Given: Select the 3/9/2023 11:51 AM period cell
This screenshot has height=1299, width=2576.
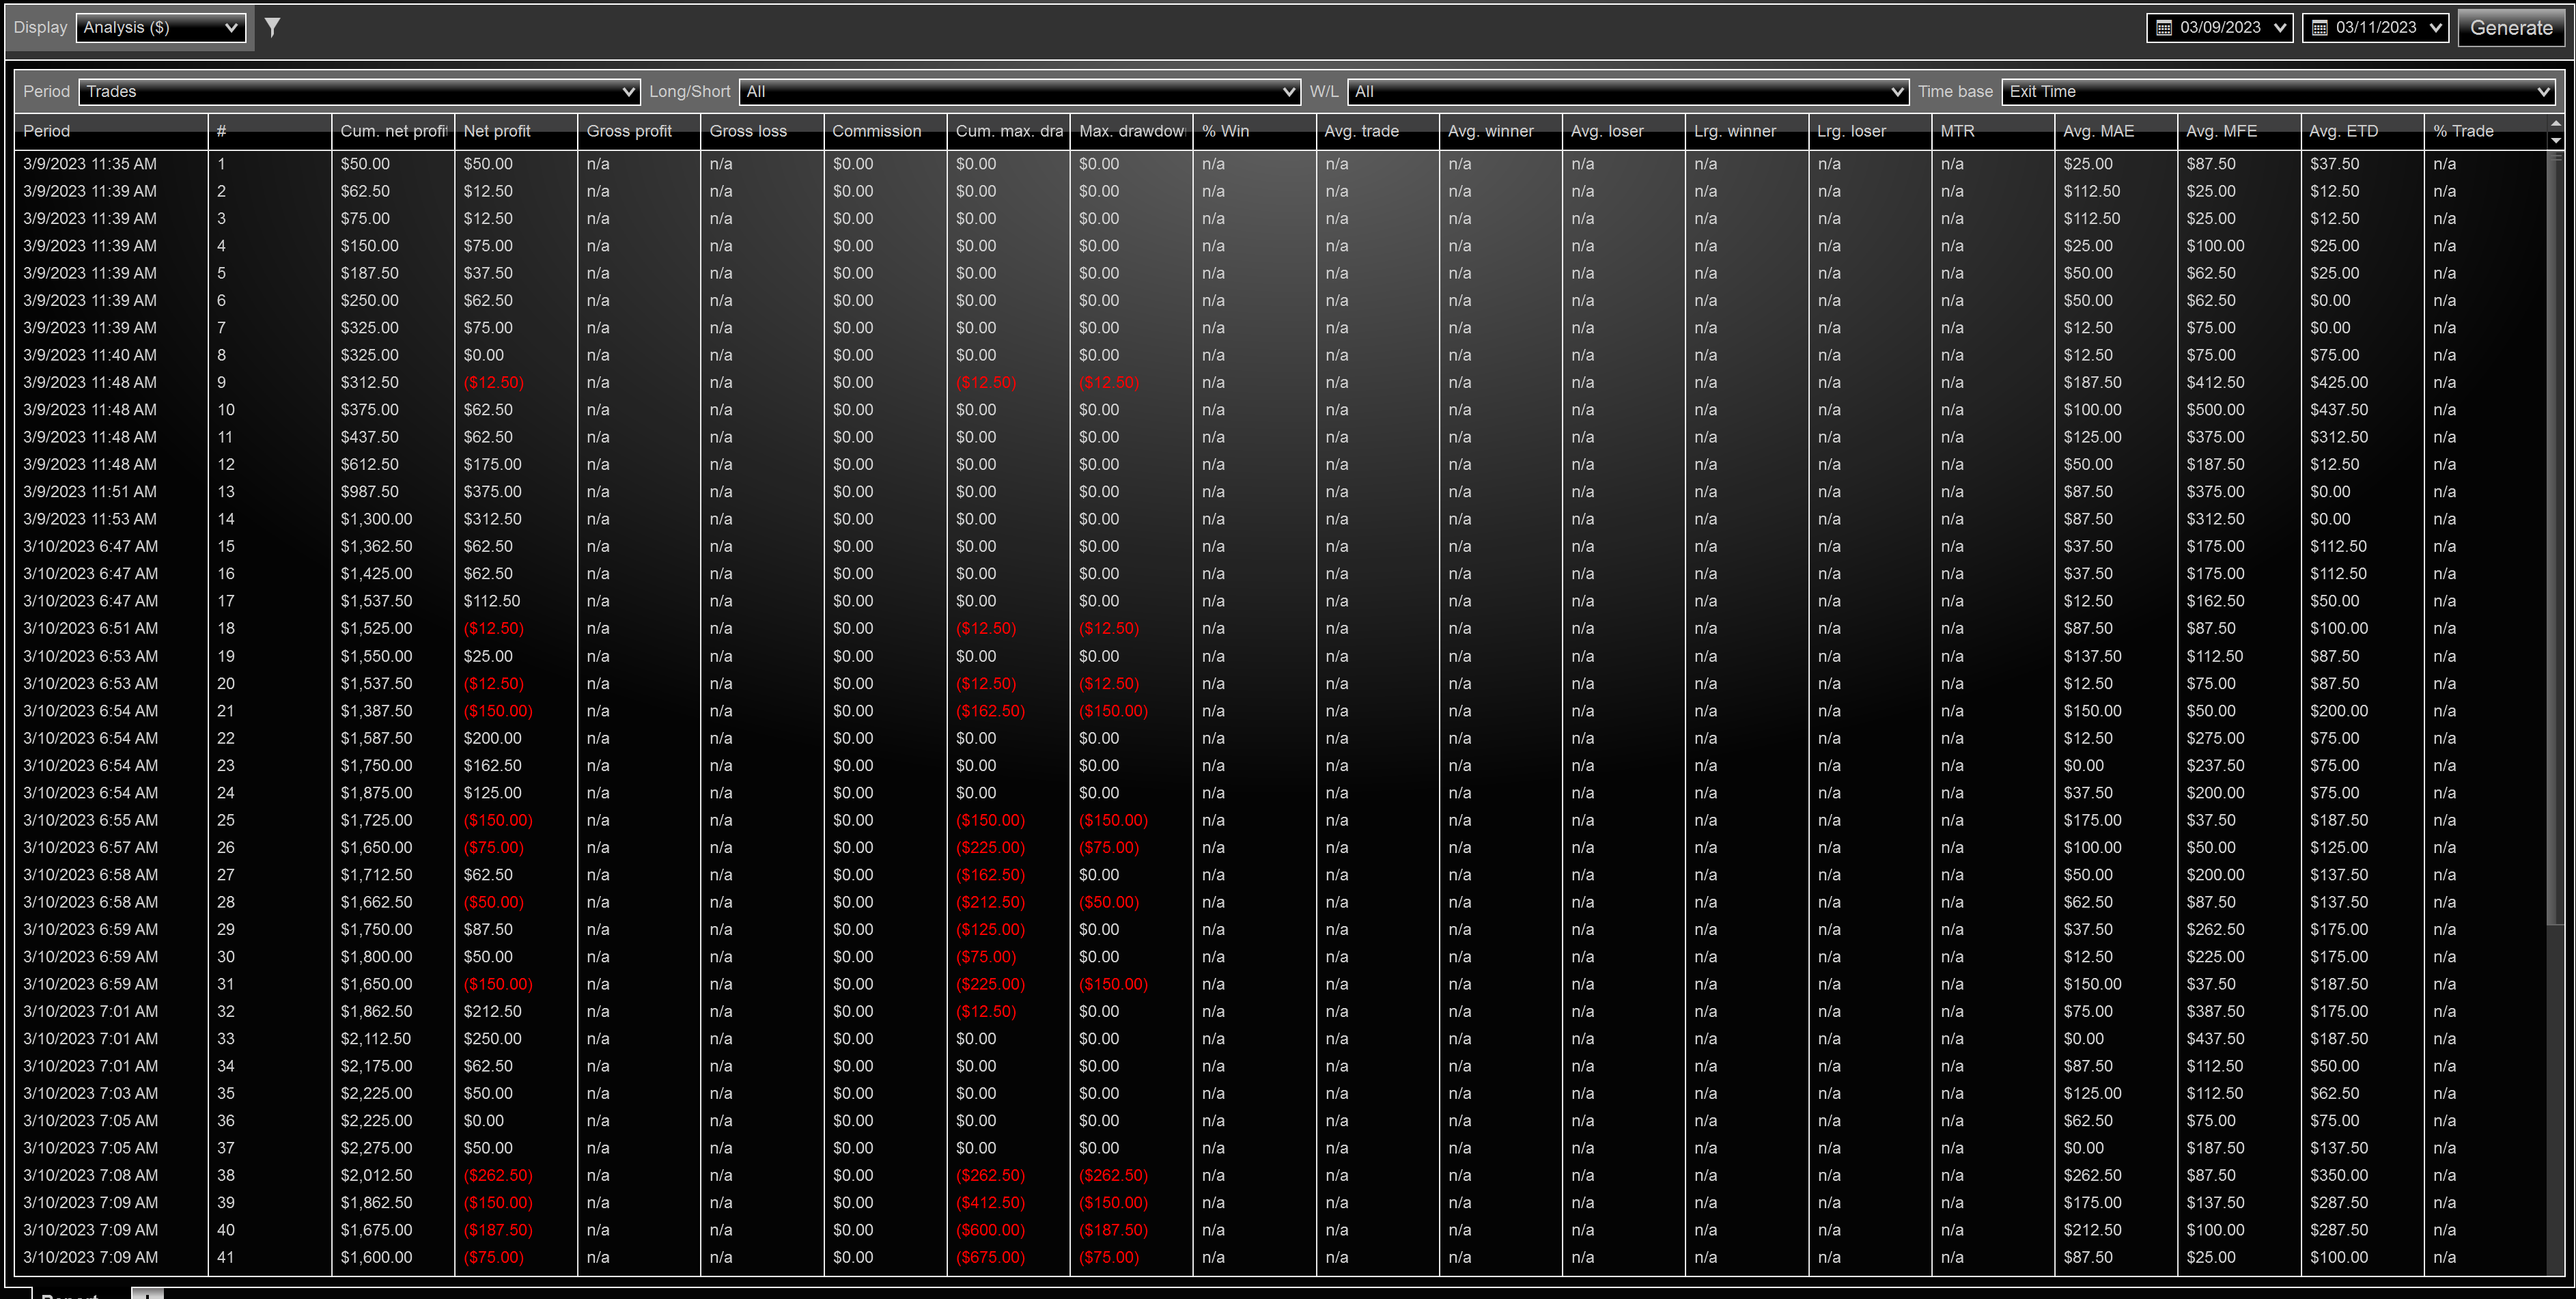Looking at the screenshot, I should (x=90, y=492).
